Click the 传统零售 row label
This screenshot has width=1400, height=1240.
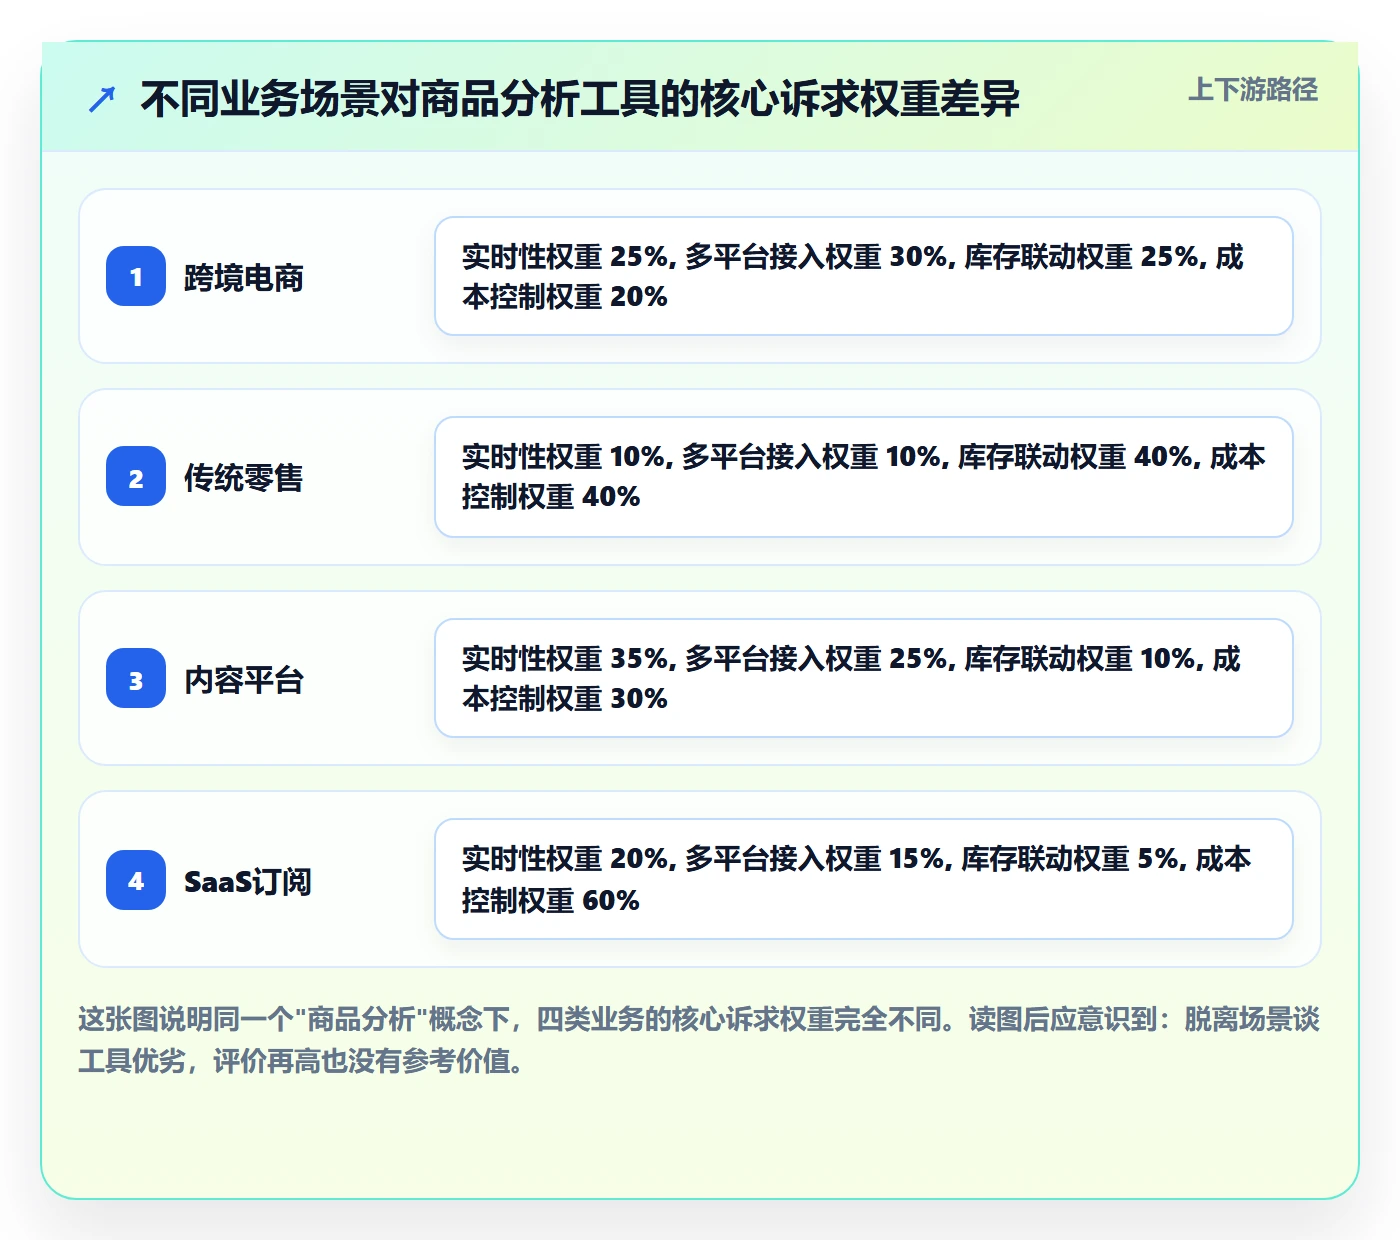[x=244, y=477]
